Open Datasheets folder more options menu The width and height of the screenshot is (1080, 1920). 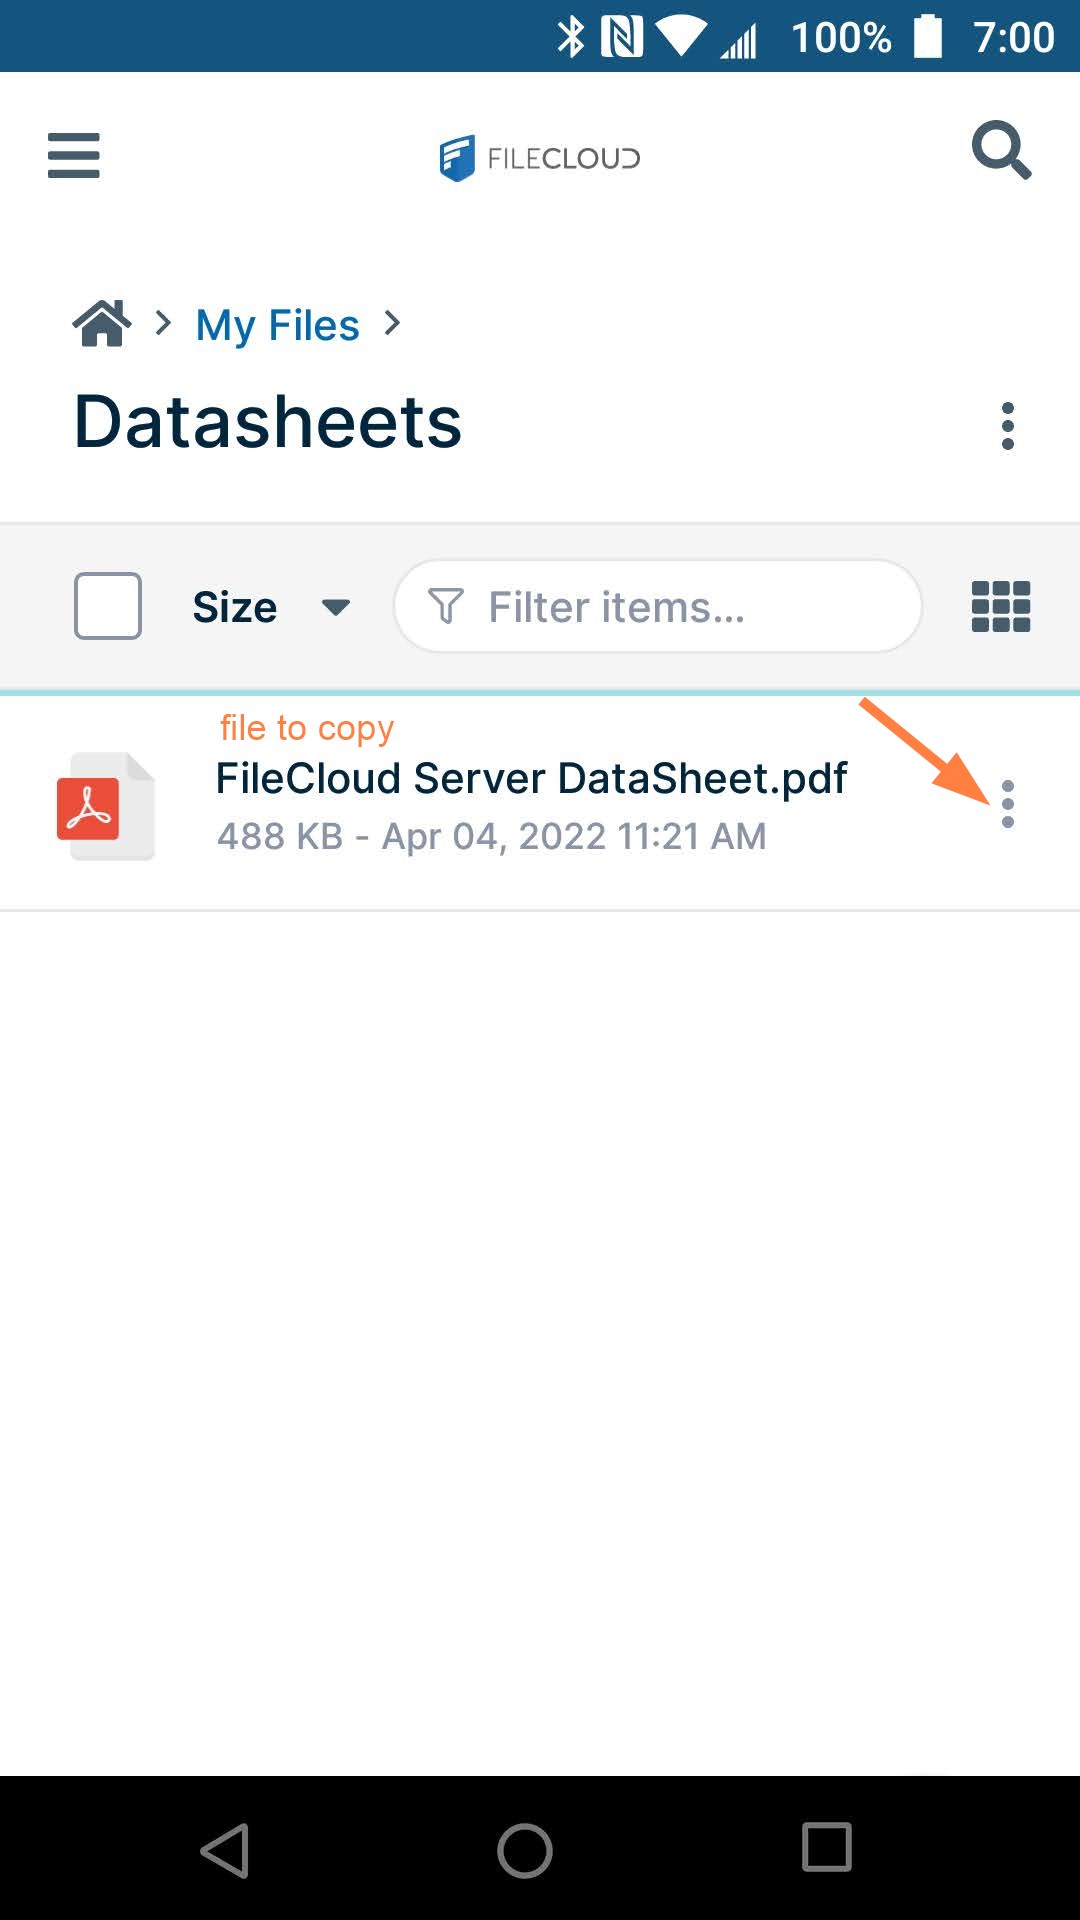coord(1008,426)
